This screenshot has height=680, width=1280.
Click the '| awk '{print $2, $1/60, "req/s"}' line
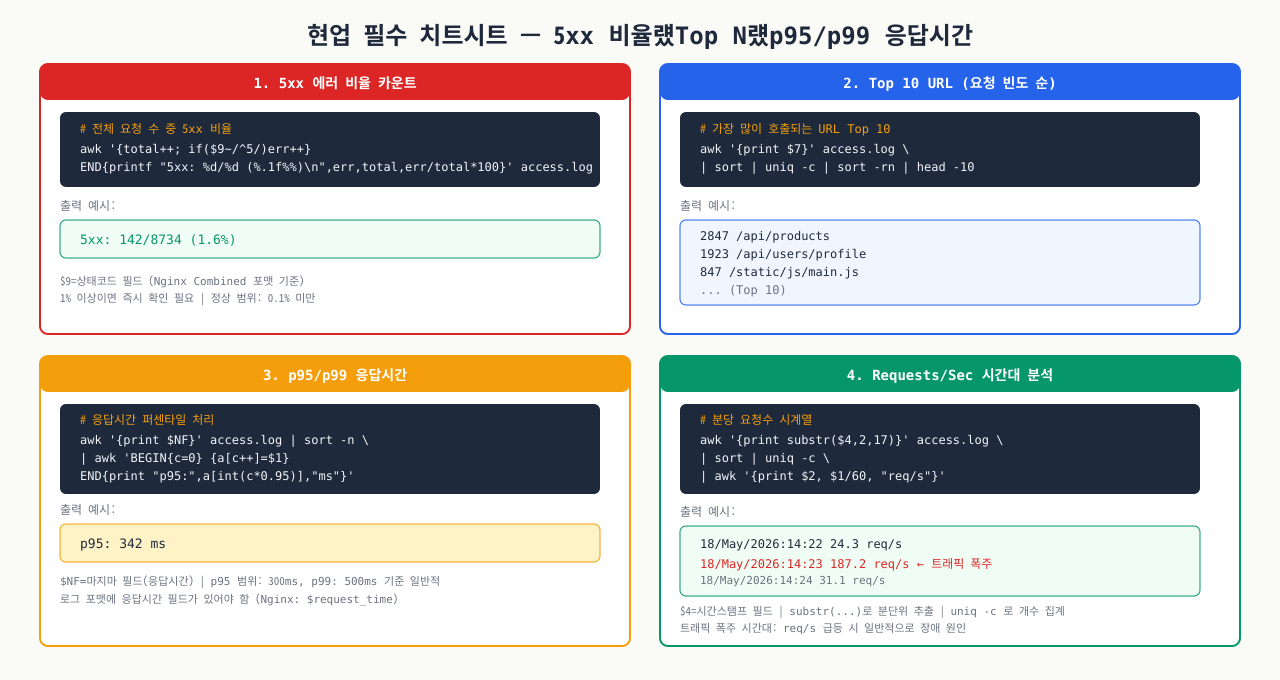click(x=823, y=476)
